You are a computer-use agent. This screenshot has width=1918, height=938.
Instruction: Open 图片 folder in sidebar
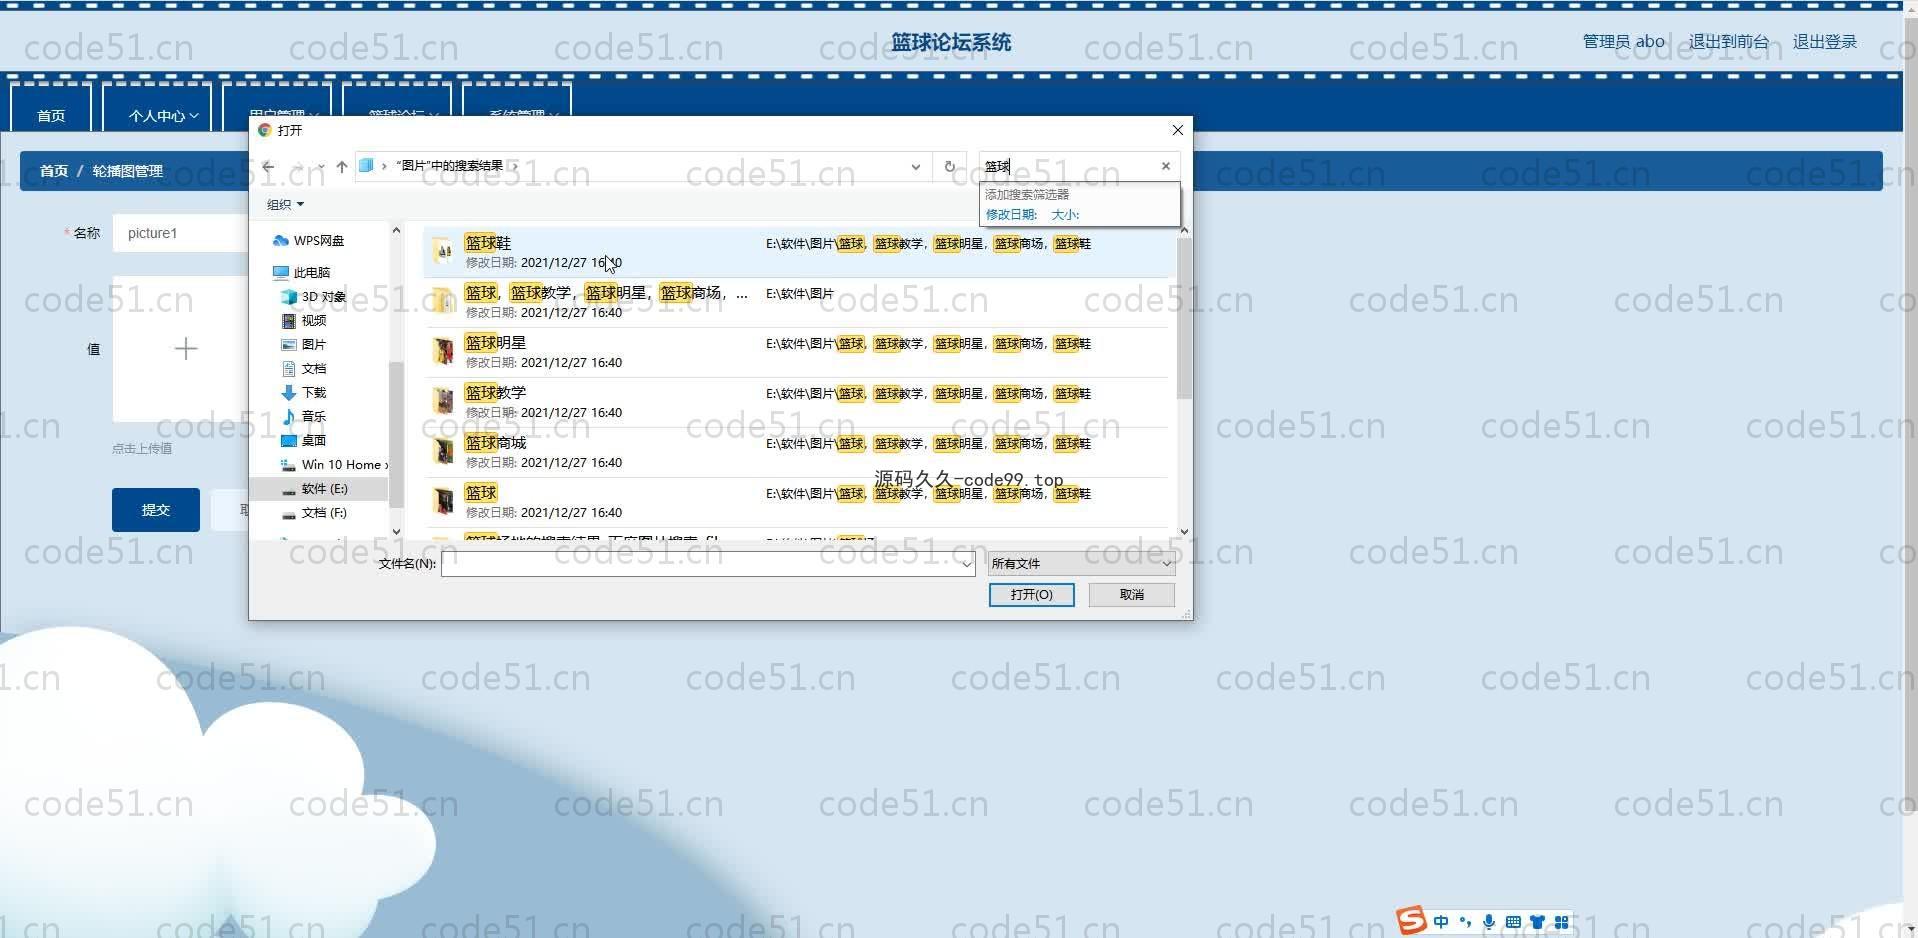[x=304, y=345]
